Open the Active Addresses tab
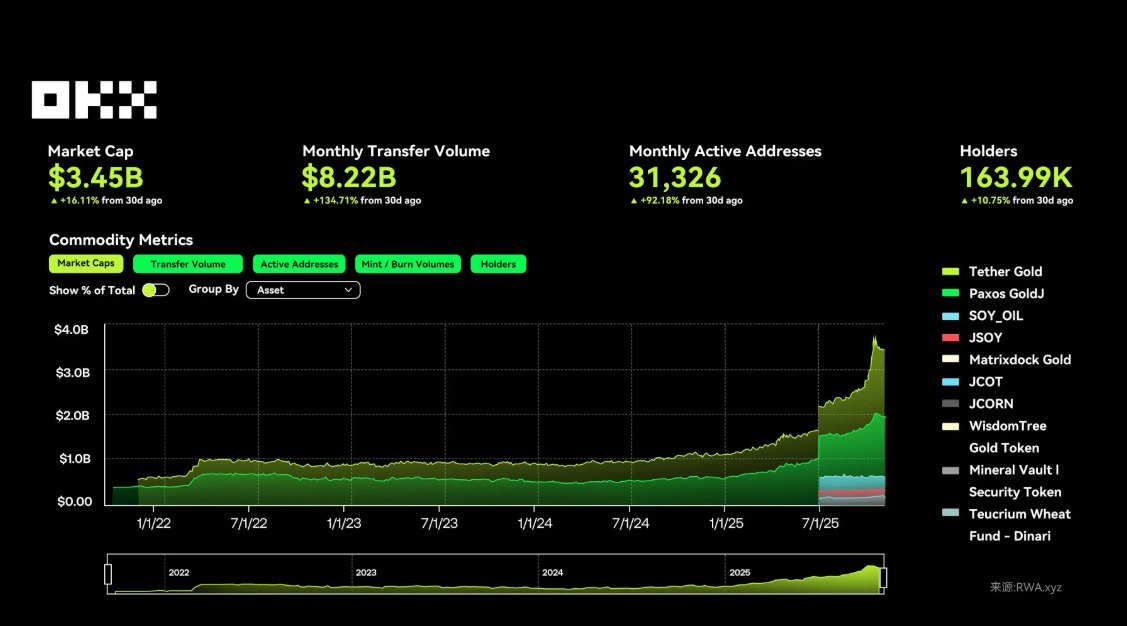Screen dimensions: 1127x626 coord(299,264)
